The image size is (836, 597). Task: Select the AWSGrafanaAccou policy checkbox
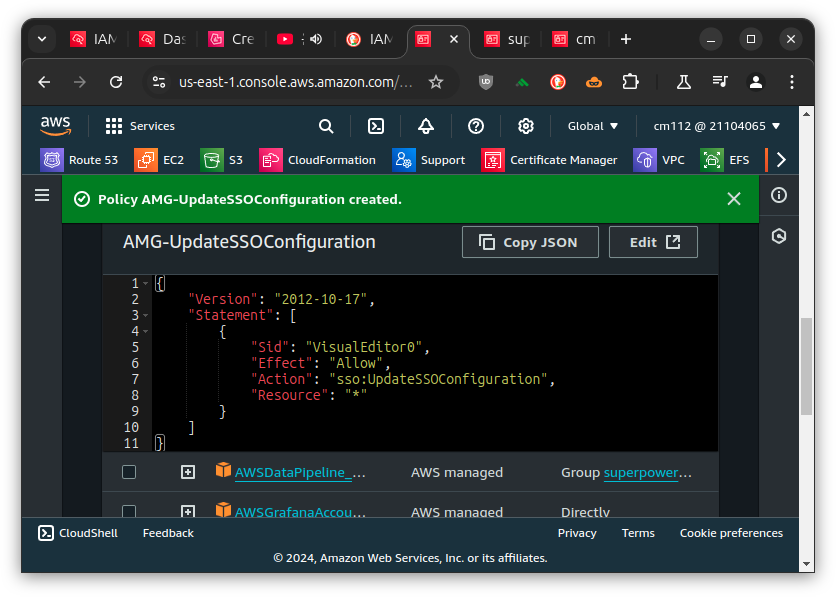click(x=129, y=511)
